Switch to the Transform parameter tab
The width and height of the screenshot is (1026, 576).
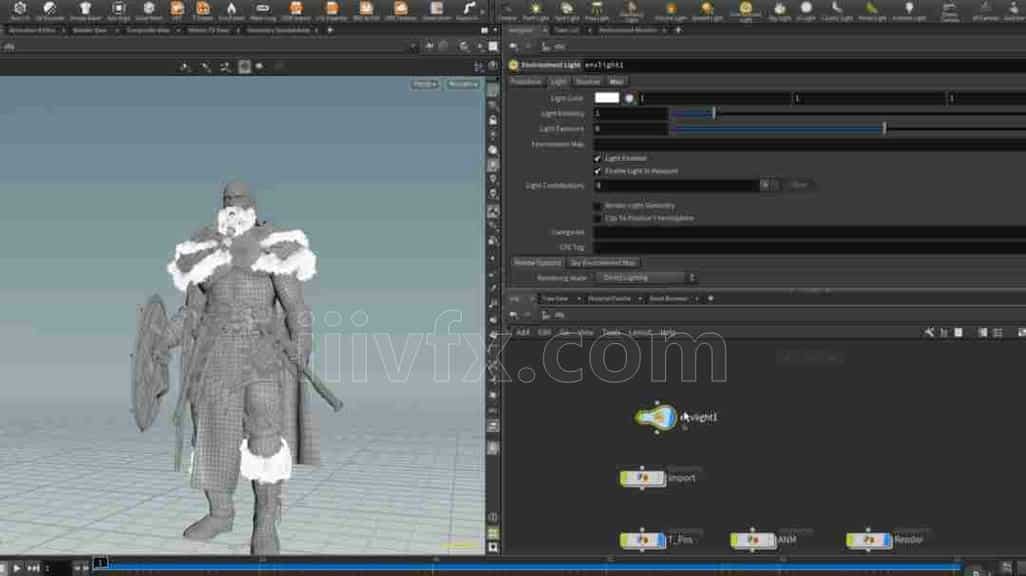click(526, 82)
